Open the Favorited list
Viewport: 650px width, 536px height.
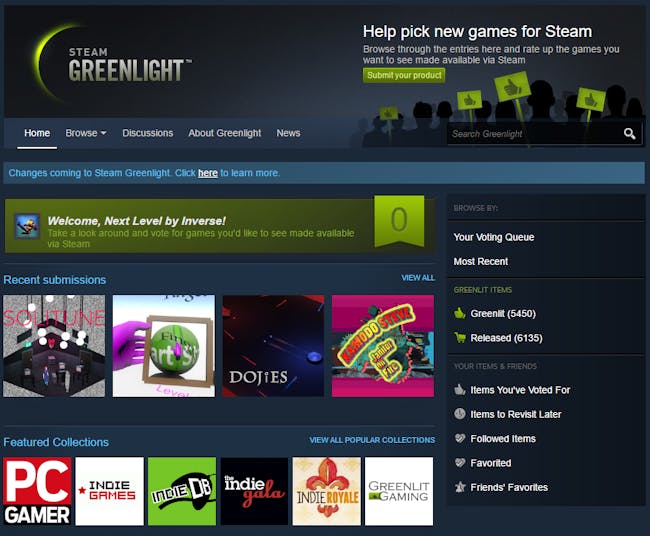click(x=491, y=463)
